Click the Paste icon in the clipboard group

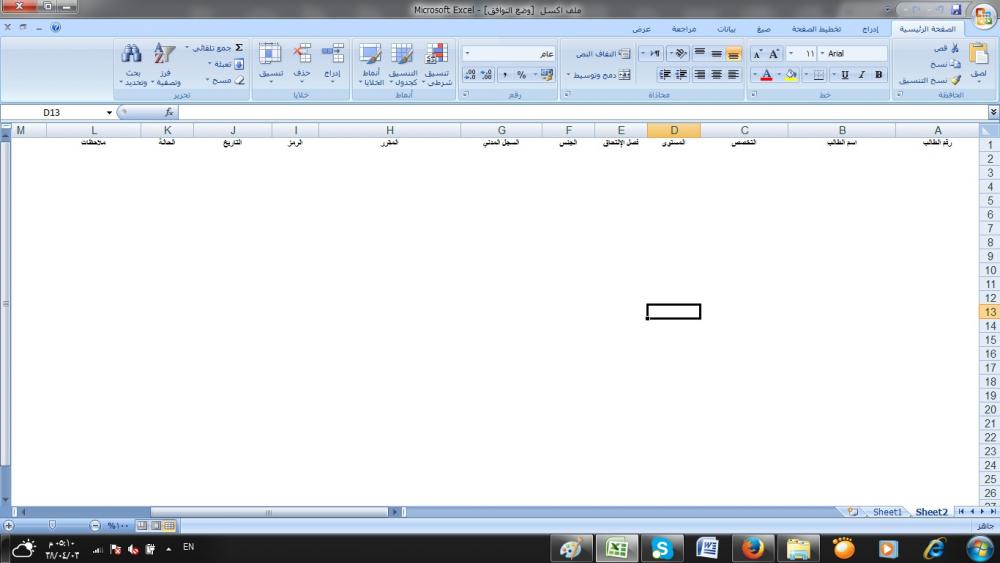click(978, 58)
